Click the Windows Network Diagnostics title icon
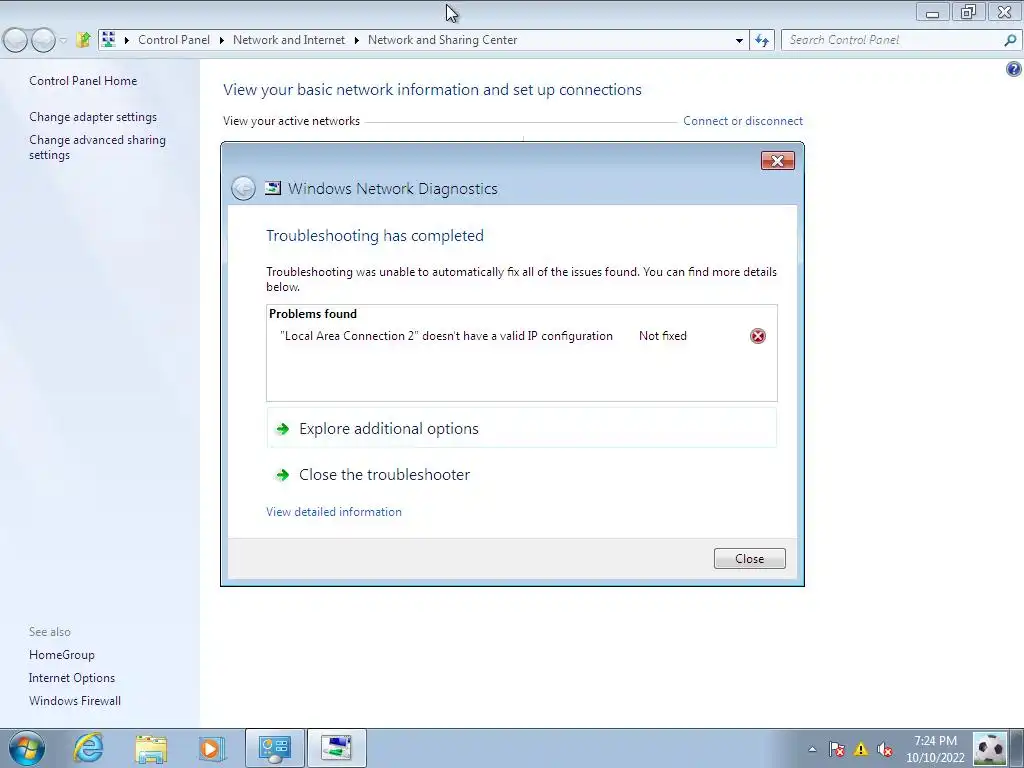 (273, 189)
